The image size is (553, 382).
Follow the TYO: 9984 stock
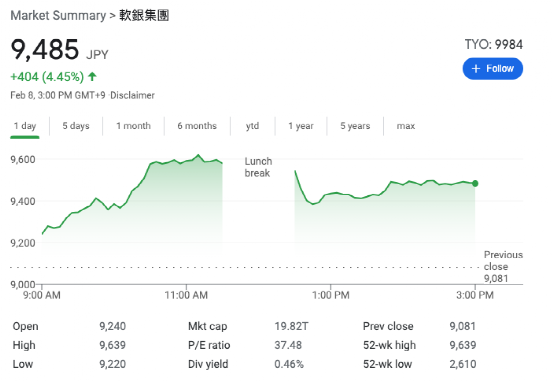[493, 69]
